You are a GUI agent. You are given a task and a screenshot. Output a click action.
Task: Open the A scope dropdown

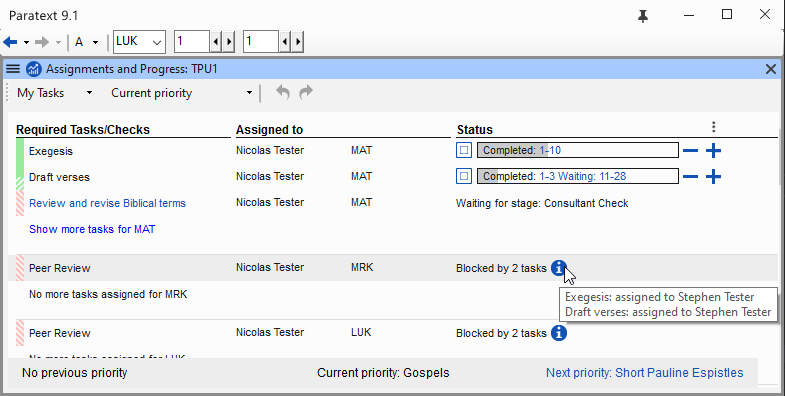[x=87, y=42]
